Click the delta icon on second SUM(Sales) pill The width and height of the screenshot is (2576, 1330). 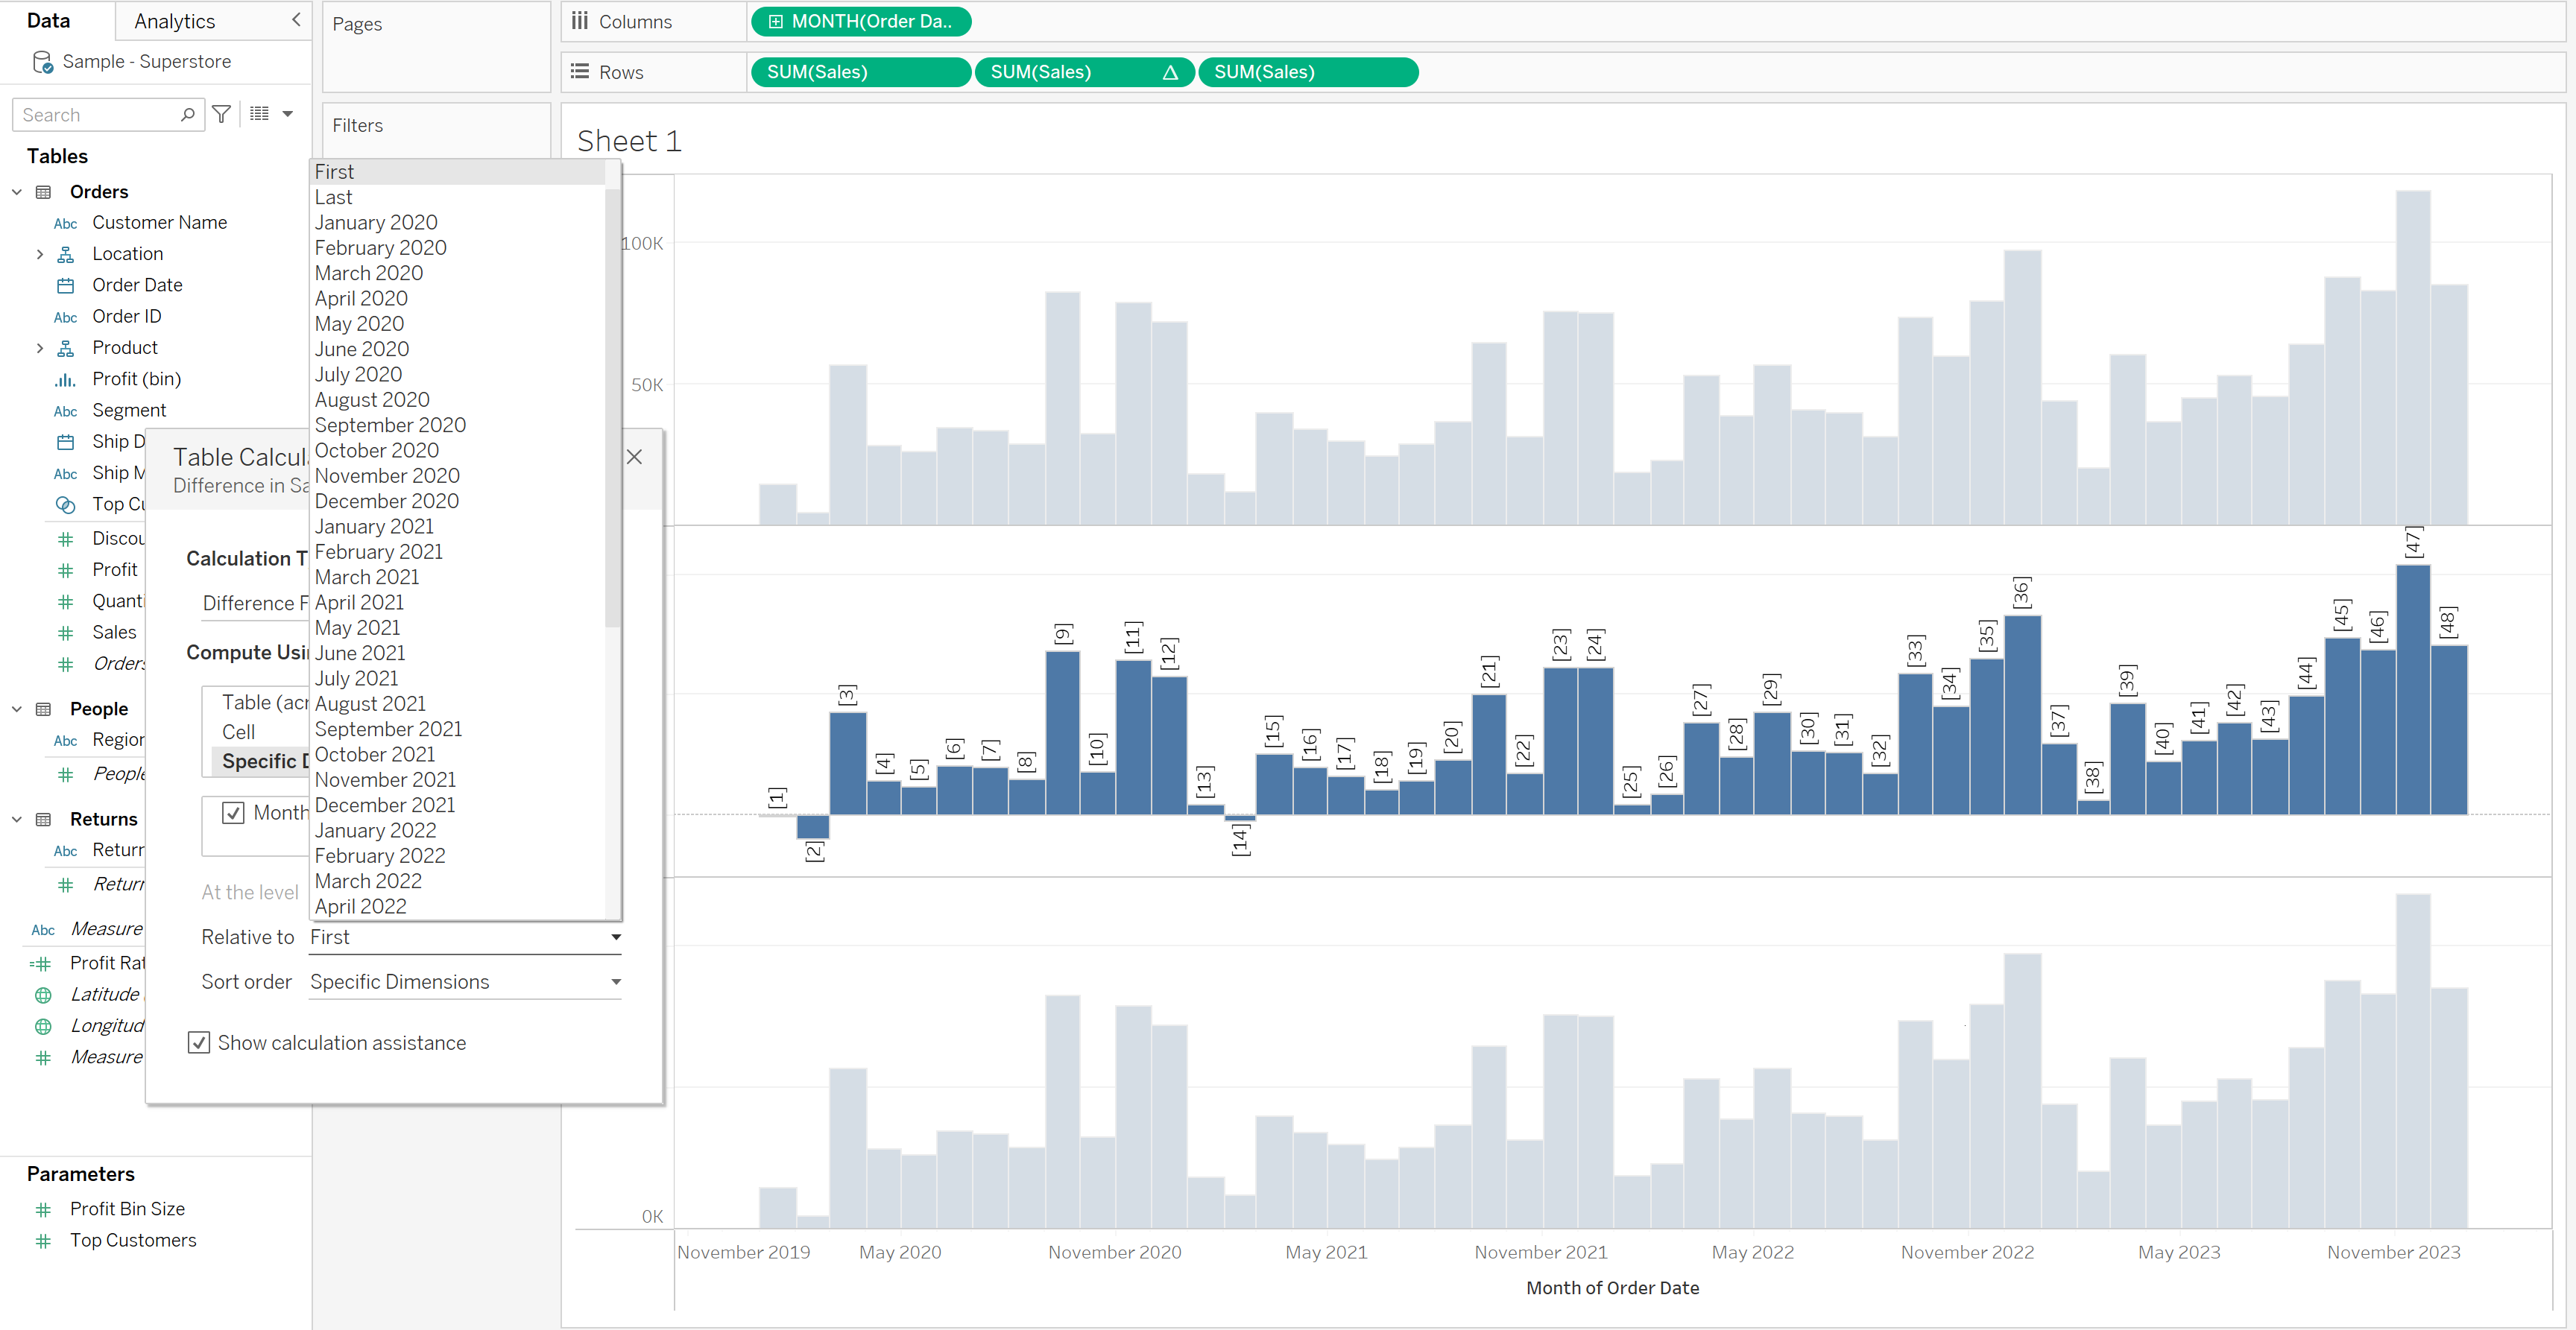[1169, 72]
